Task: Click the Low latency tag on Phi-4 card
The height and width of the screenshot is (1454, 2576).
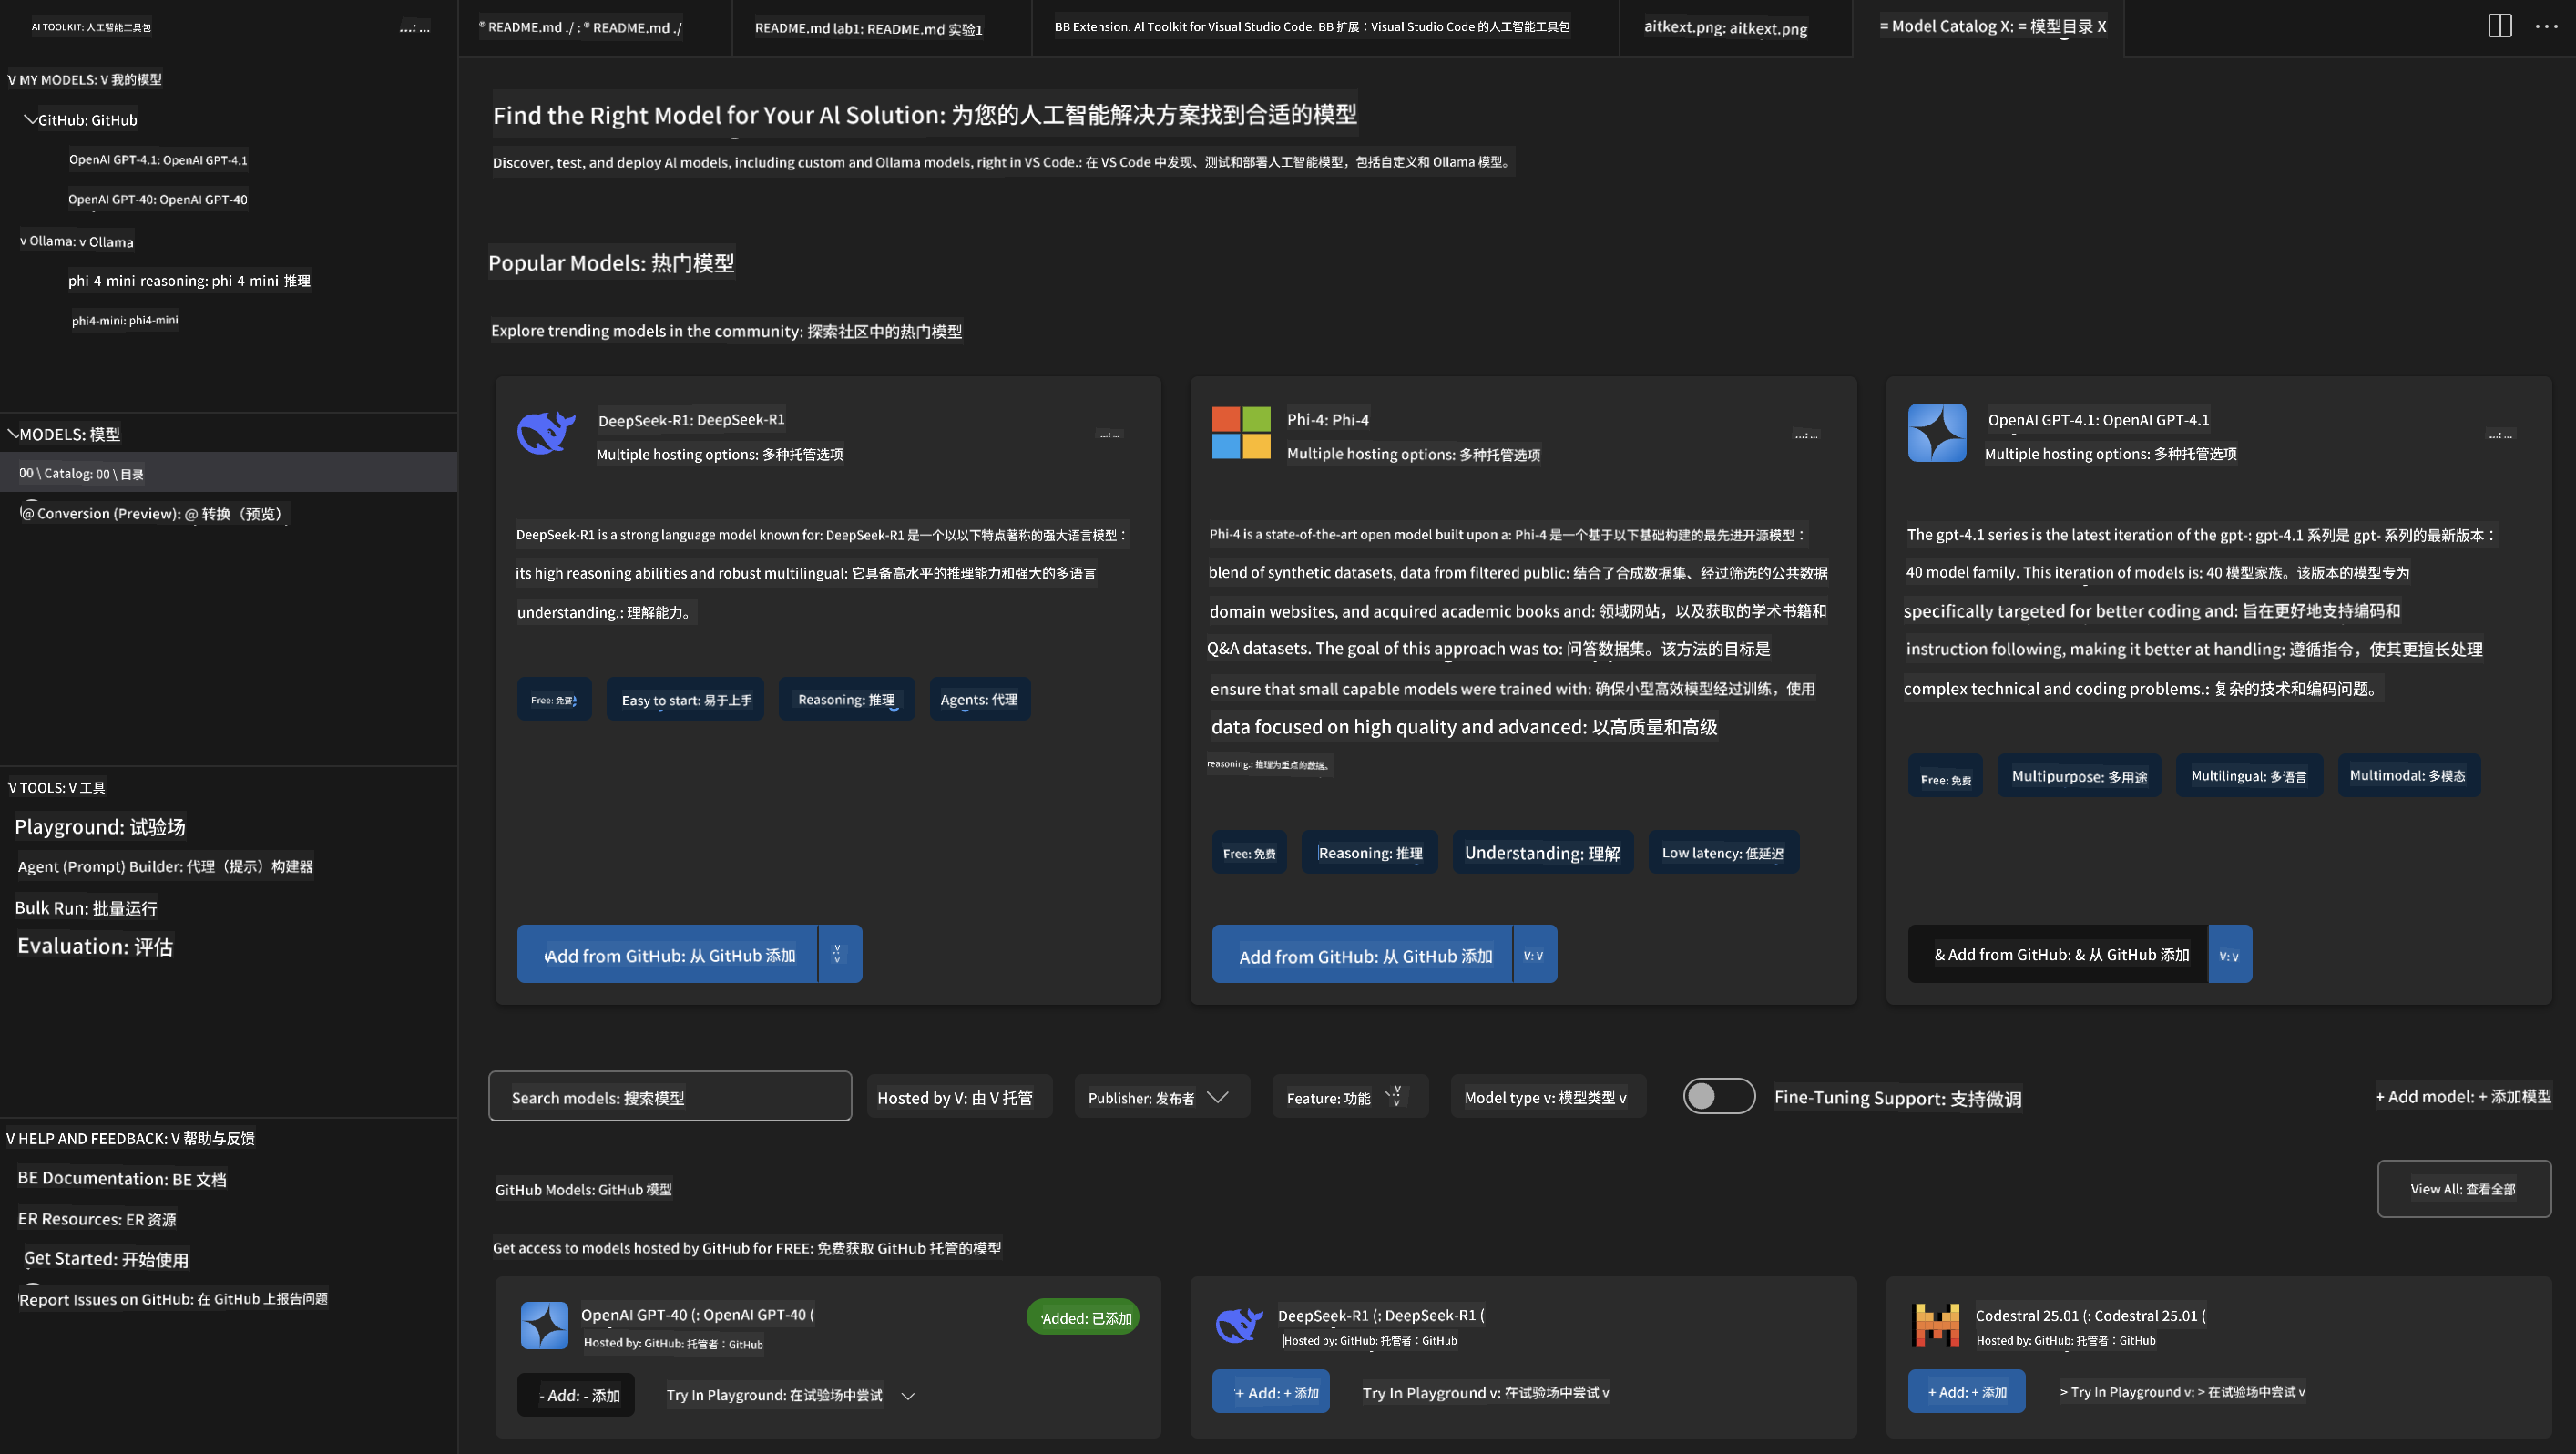Action: pyautogui.click(x=1723, y=853)
